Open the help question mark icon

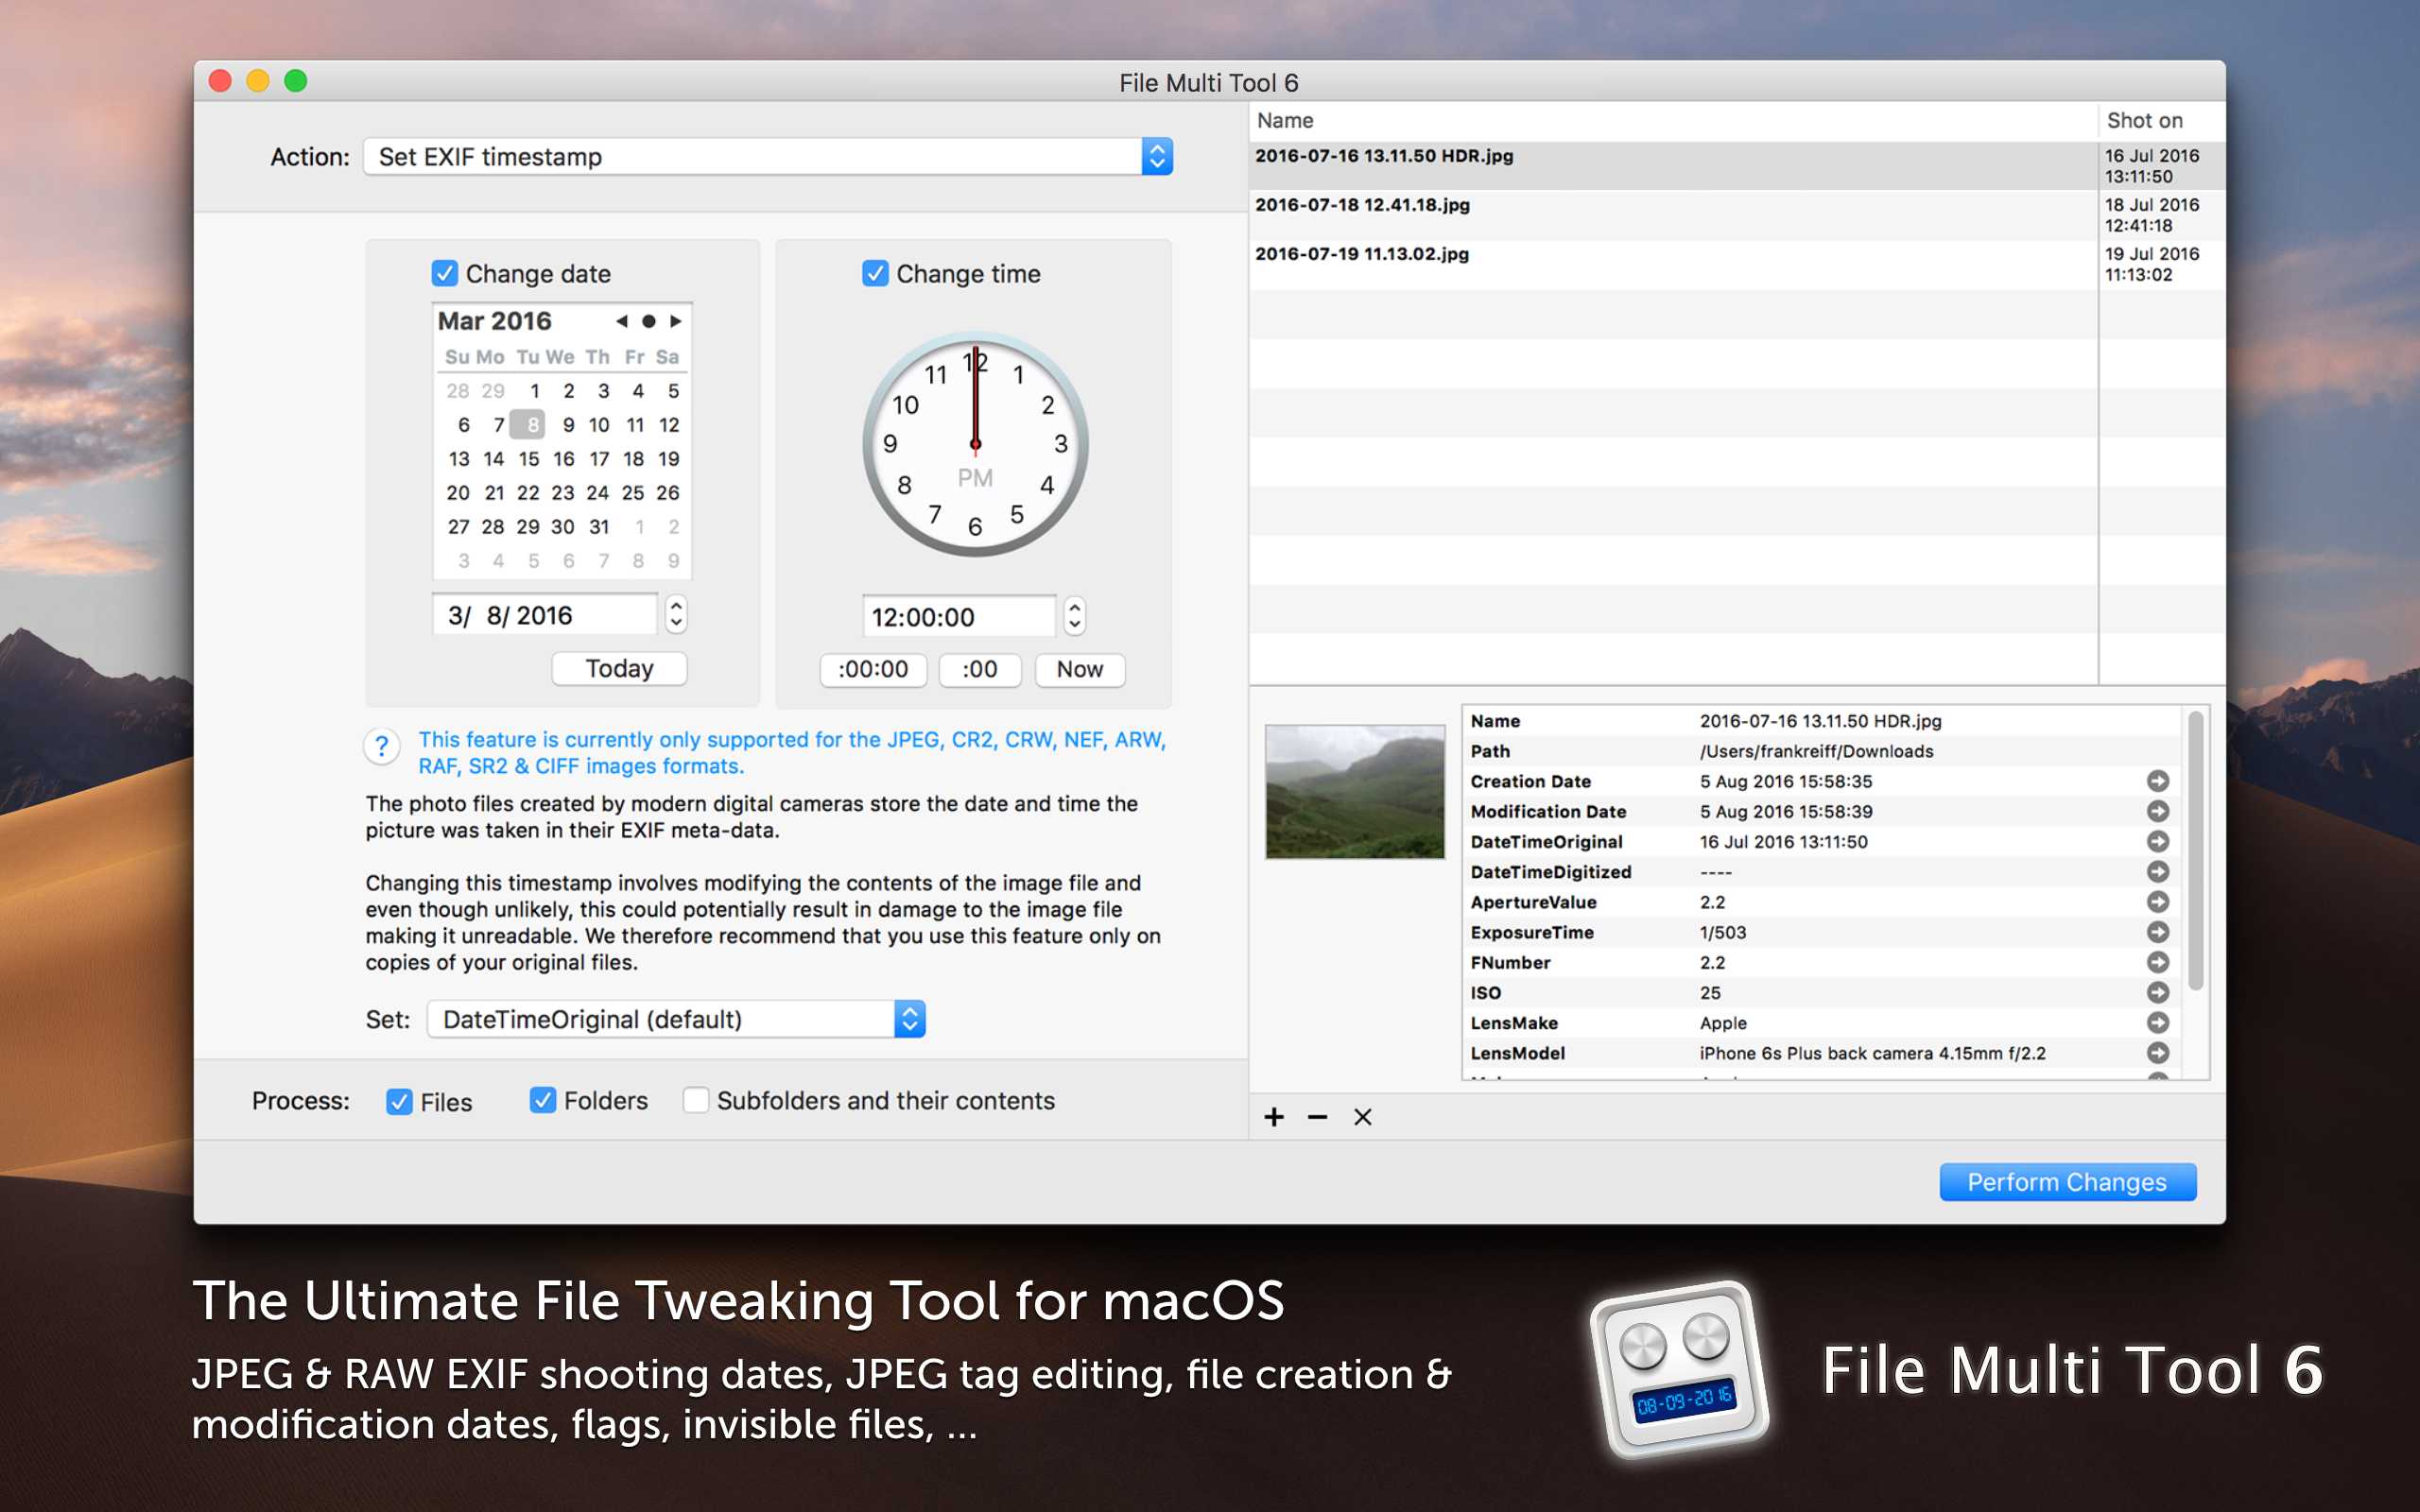[x=382, y=746]
